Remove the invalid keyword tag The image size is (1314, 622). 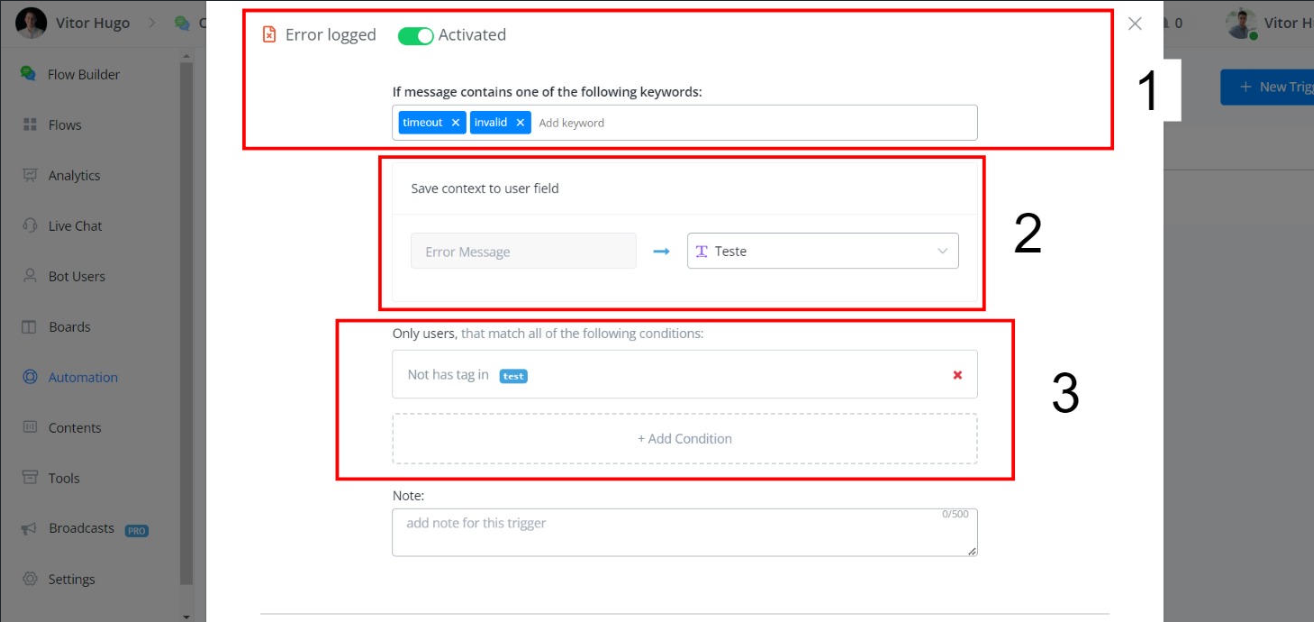pos(520,123)
